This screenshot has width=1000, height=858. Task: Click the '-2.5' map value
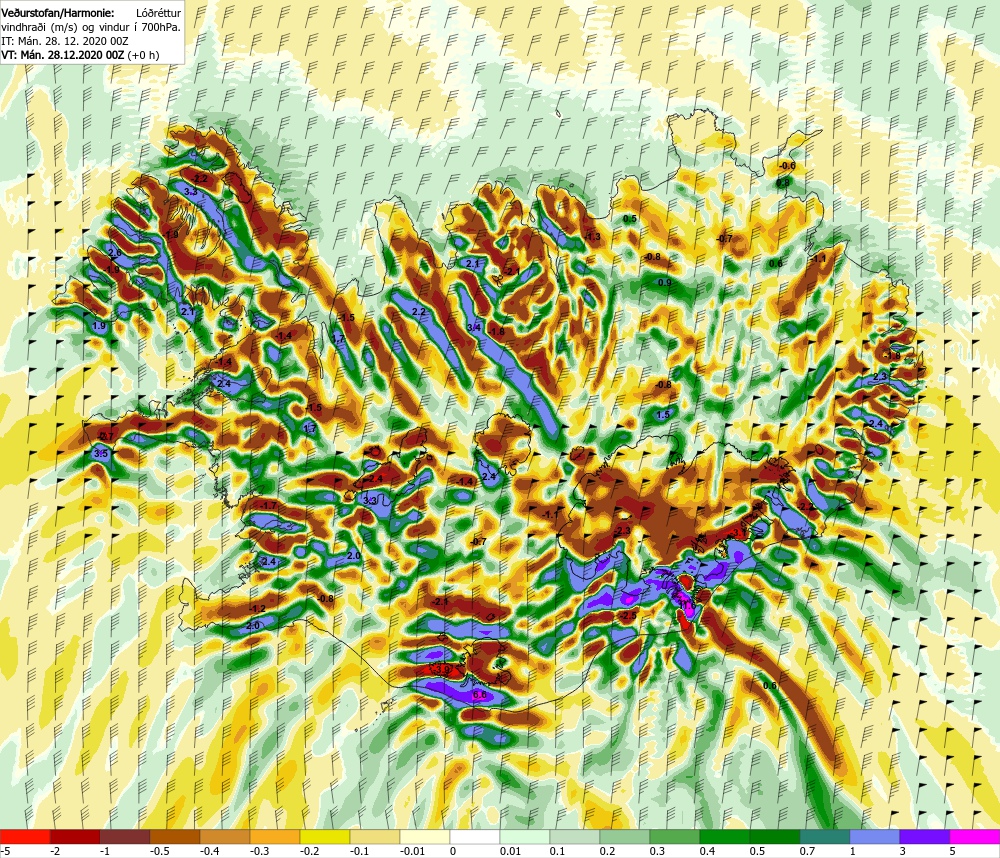[628, 616]
